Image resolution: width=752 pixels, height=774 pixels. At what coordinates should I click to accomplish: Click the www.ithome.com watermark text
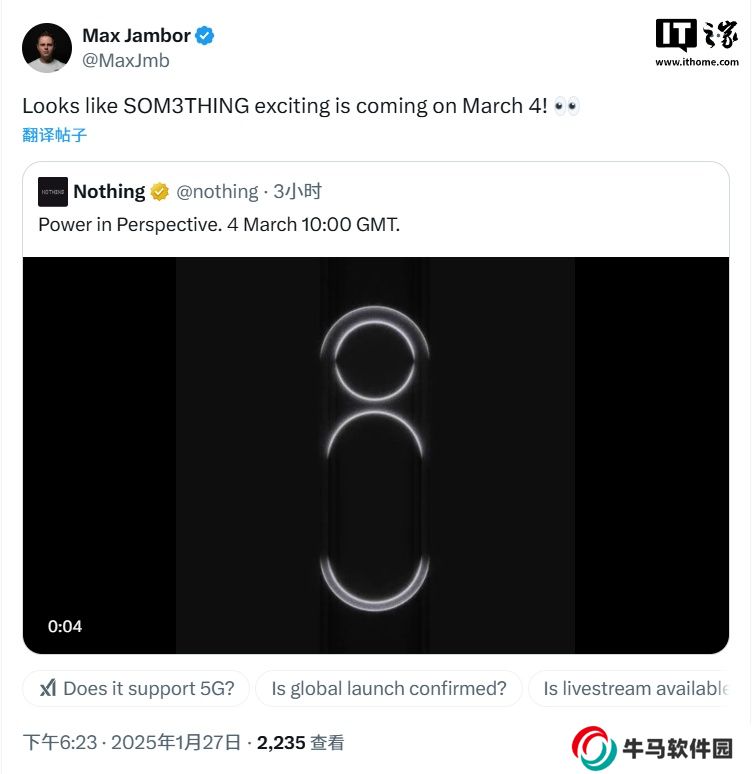(x=697, y=62)
